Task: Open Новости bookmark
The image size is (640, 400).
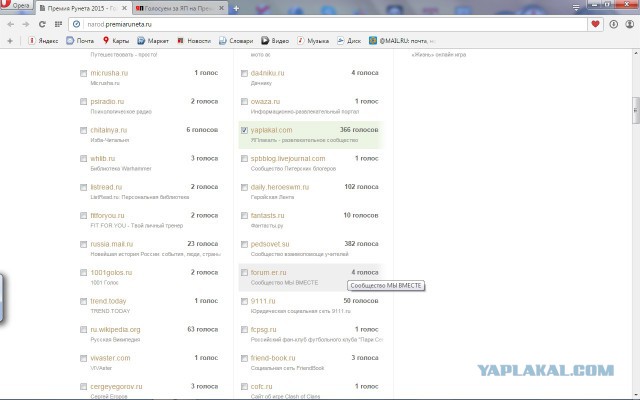Action: tap(194, 41)
